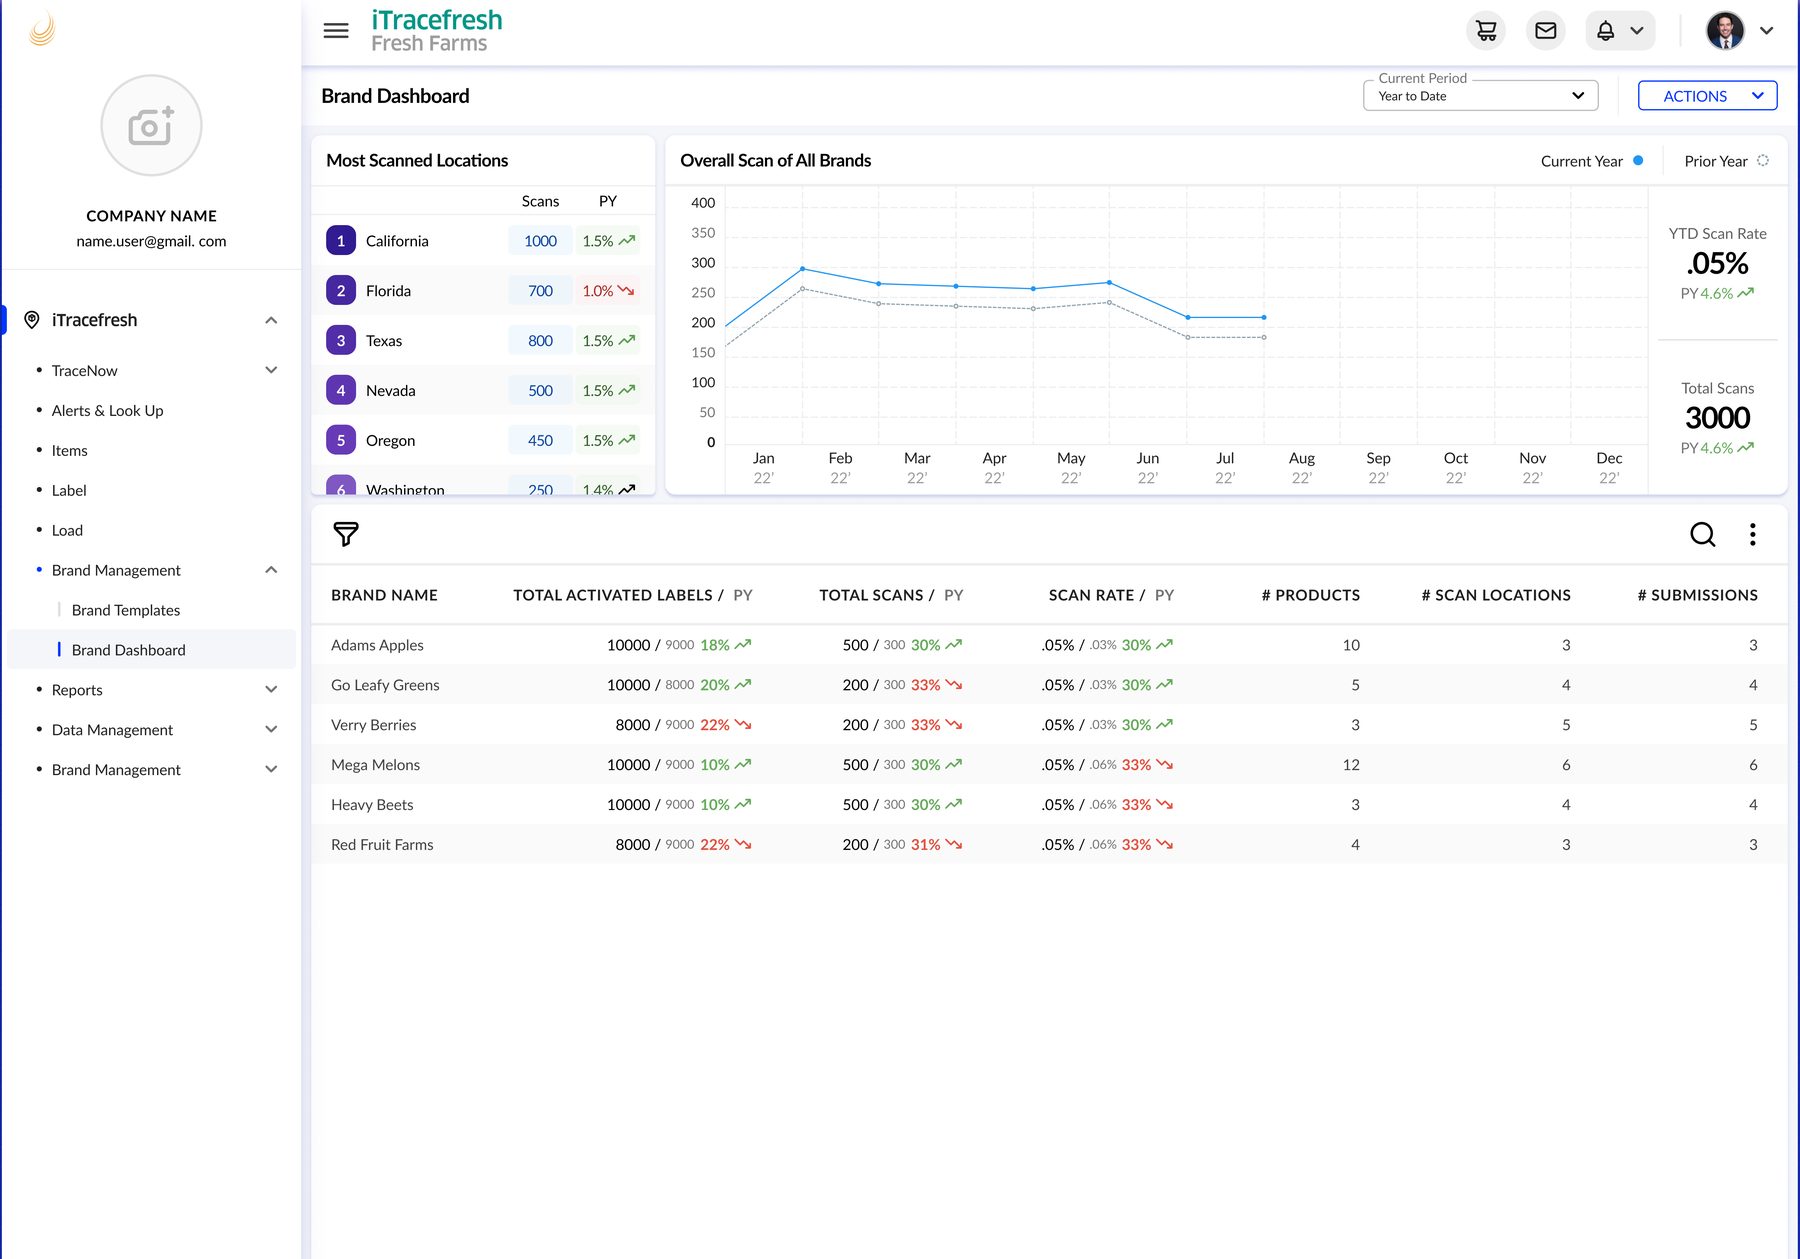Select California in Most Scanned Locations

483,241
